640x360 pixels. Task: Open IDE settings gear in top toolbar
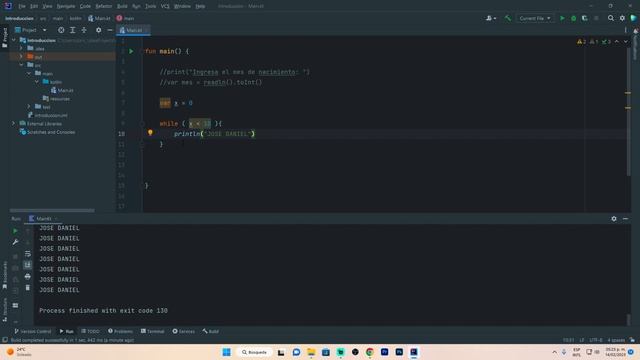coord(622,18)
